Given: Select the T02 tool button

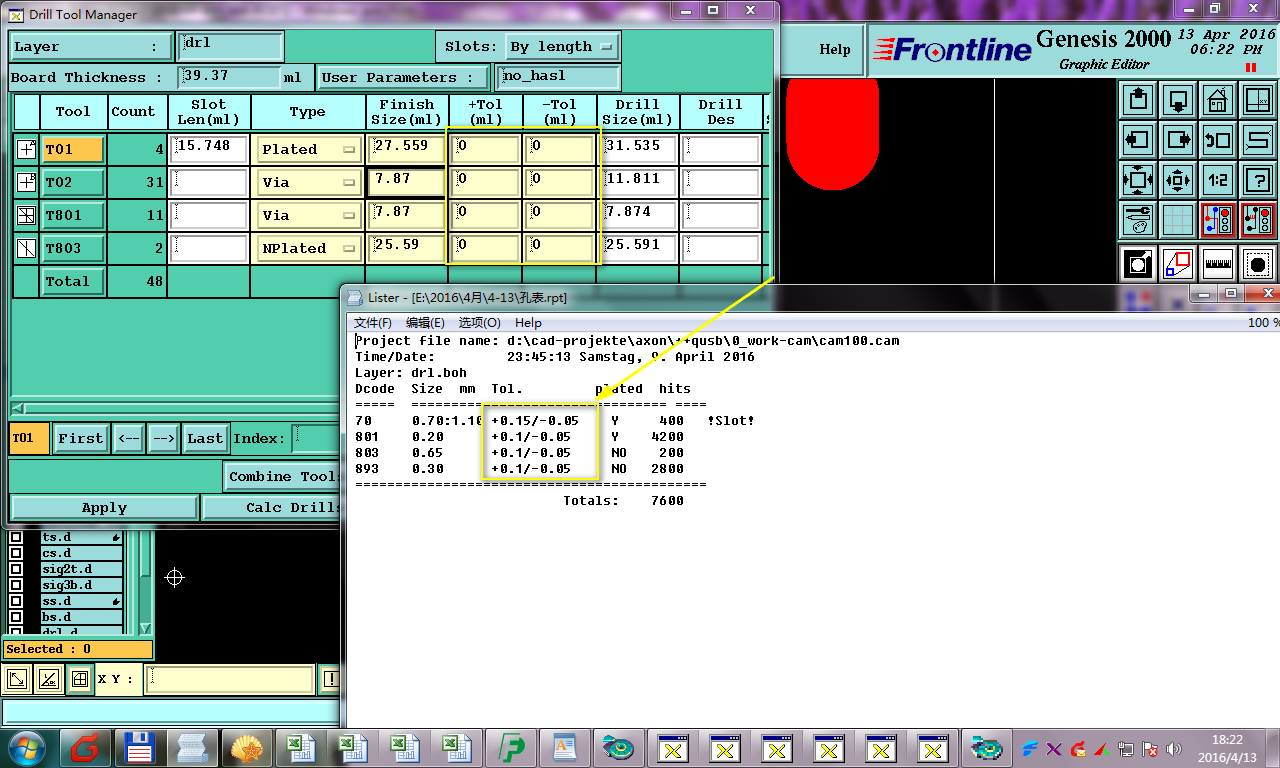Looking at the screenshot, I should (72, 183).
